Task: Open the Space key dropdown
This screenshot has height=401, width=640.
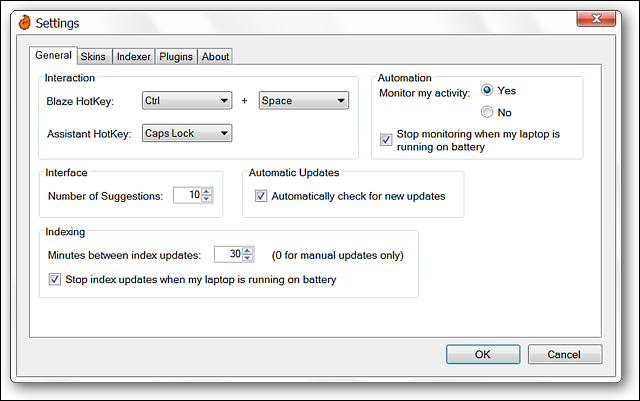Action: [x=304, y=100]
